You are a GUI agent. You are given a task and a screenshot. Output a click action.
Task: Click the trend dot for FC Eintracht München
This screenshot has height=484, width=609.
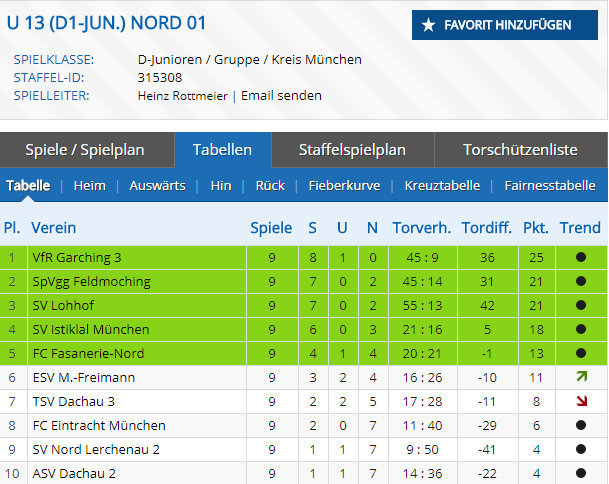click(581, 425)
